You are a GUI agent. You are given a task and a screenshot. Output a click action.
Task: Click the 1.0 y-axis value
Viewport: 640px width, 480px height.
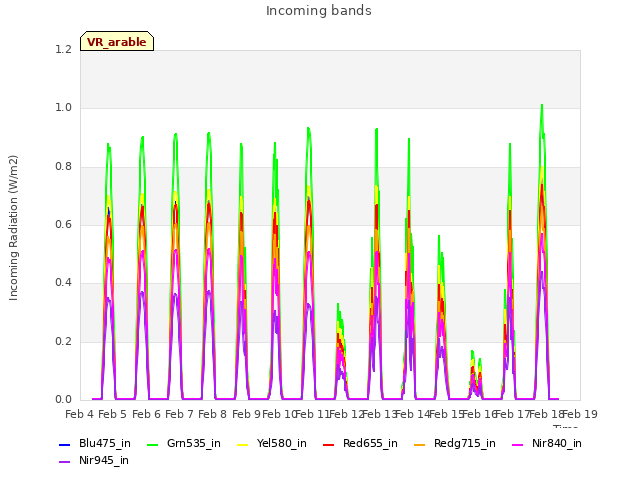pyautogui.click(x=63, y=108)
